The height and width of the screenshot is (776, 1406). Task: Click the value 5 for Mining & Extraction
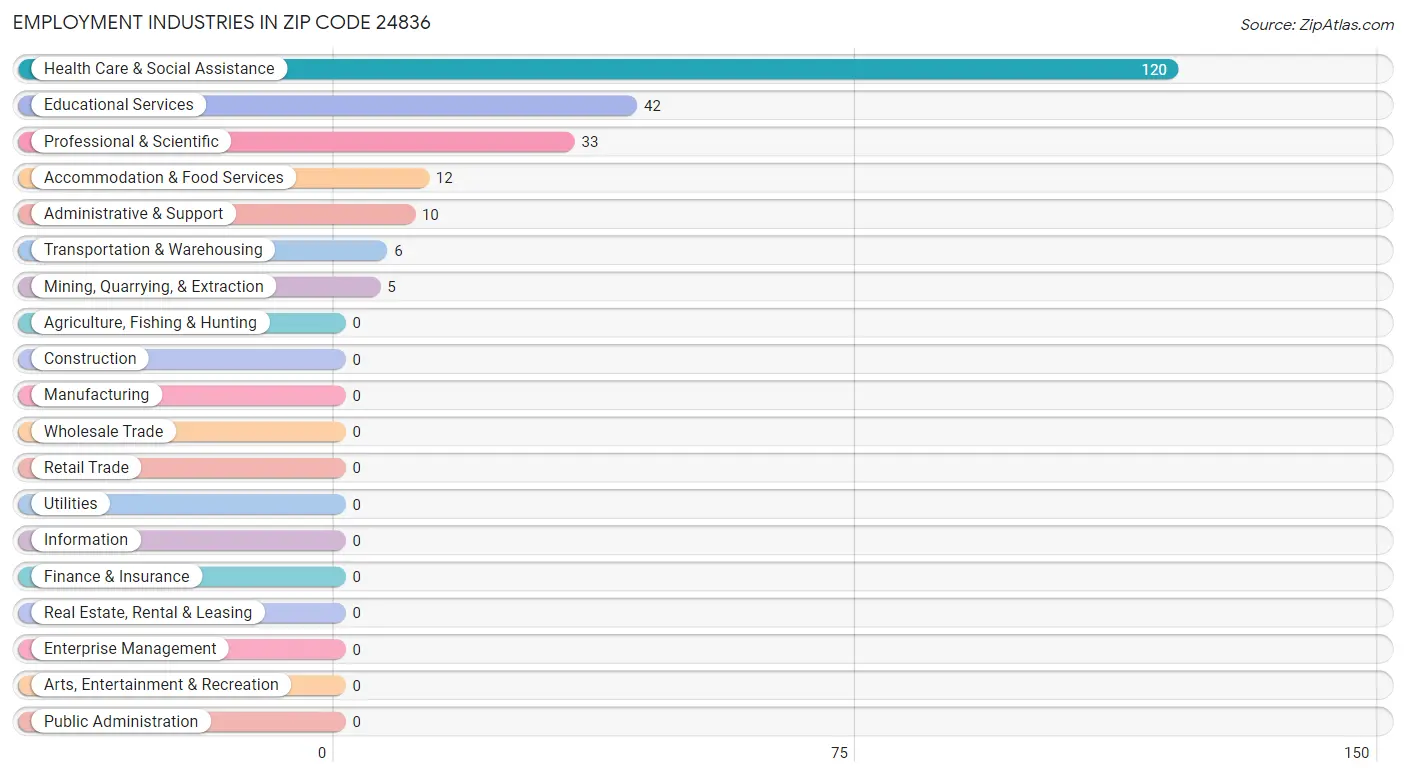[x=392, y=287]
